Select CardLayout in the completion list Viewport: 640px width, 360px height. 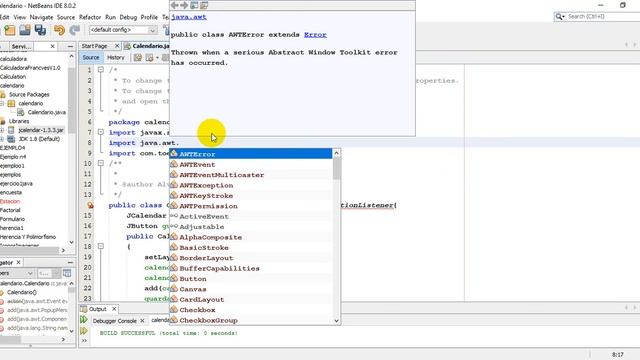click(x=251, y=299)
